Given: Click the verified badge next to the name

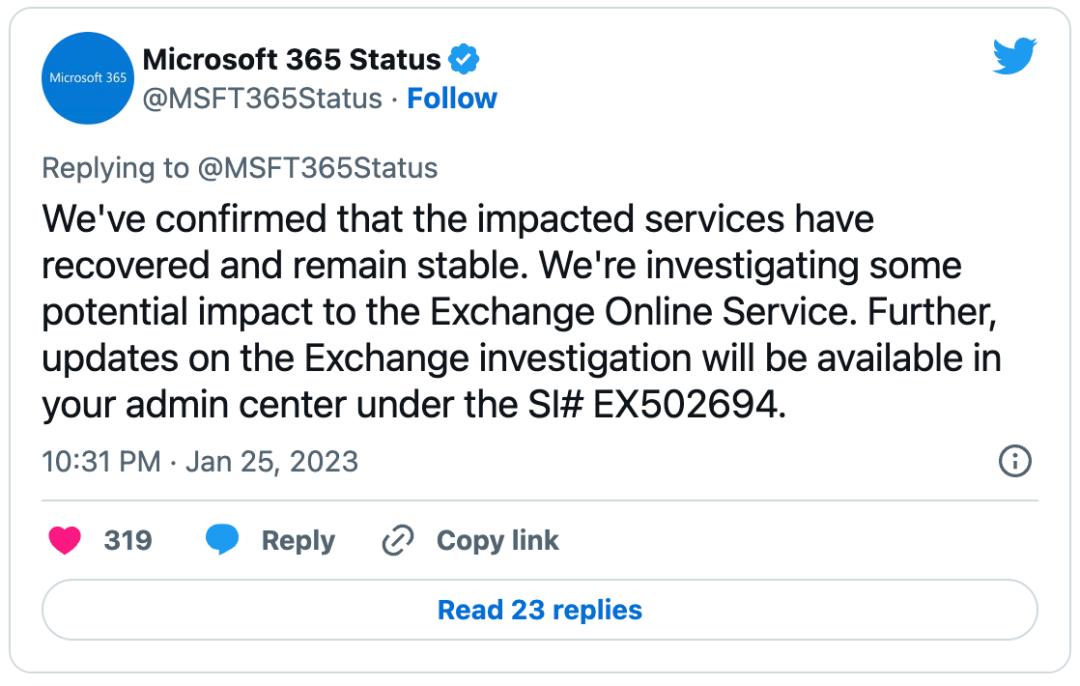Looking at the screenshot, I should 464,59.
